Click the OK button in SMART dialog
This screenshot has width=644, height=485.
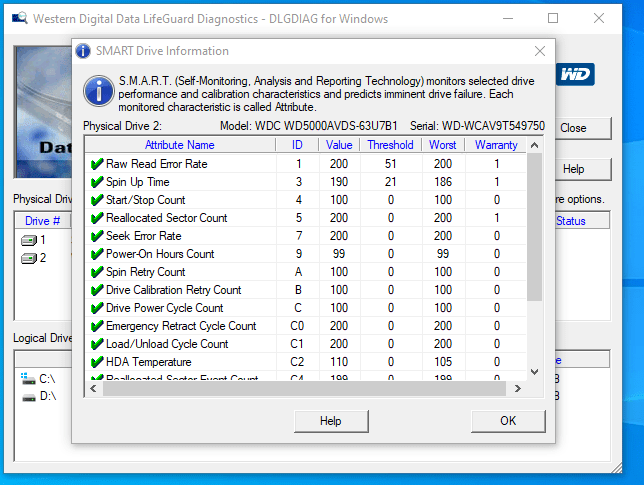[508, 421]
